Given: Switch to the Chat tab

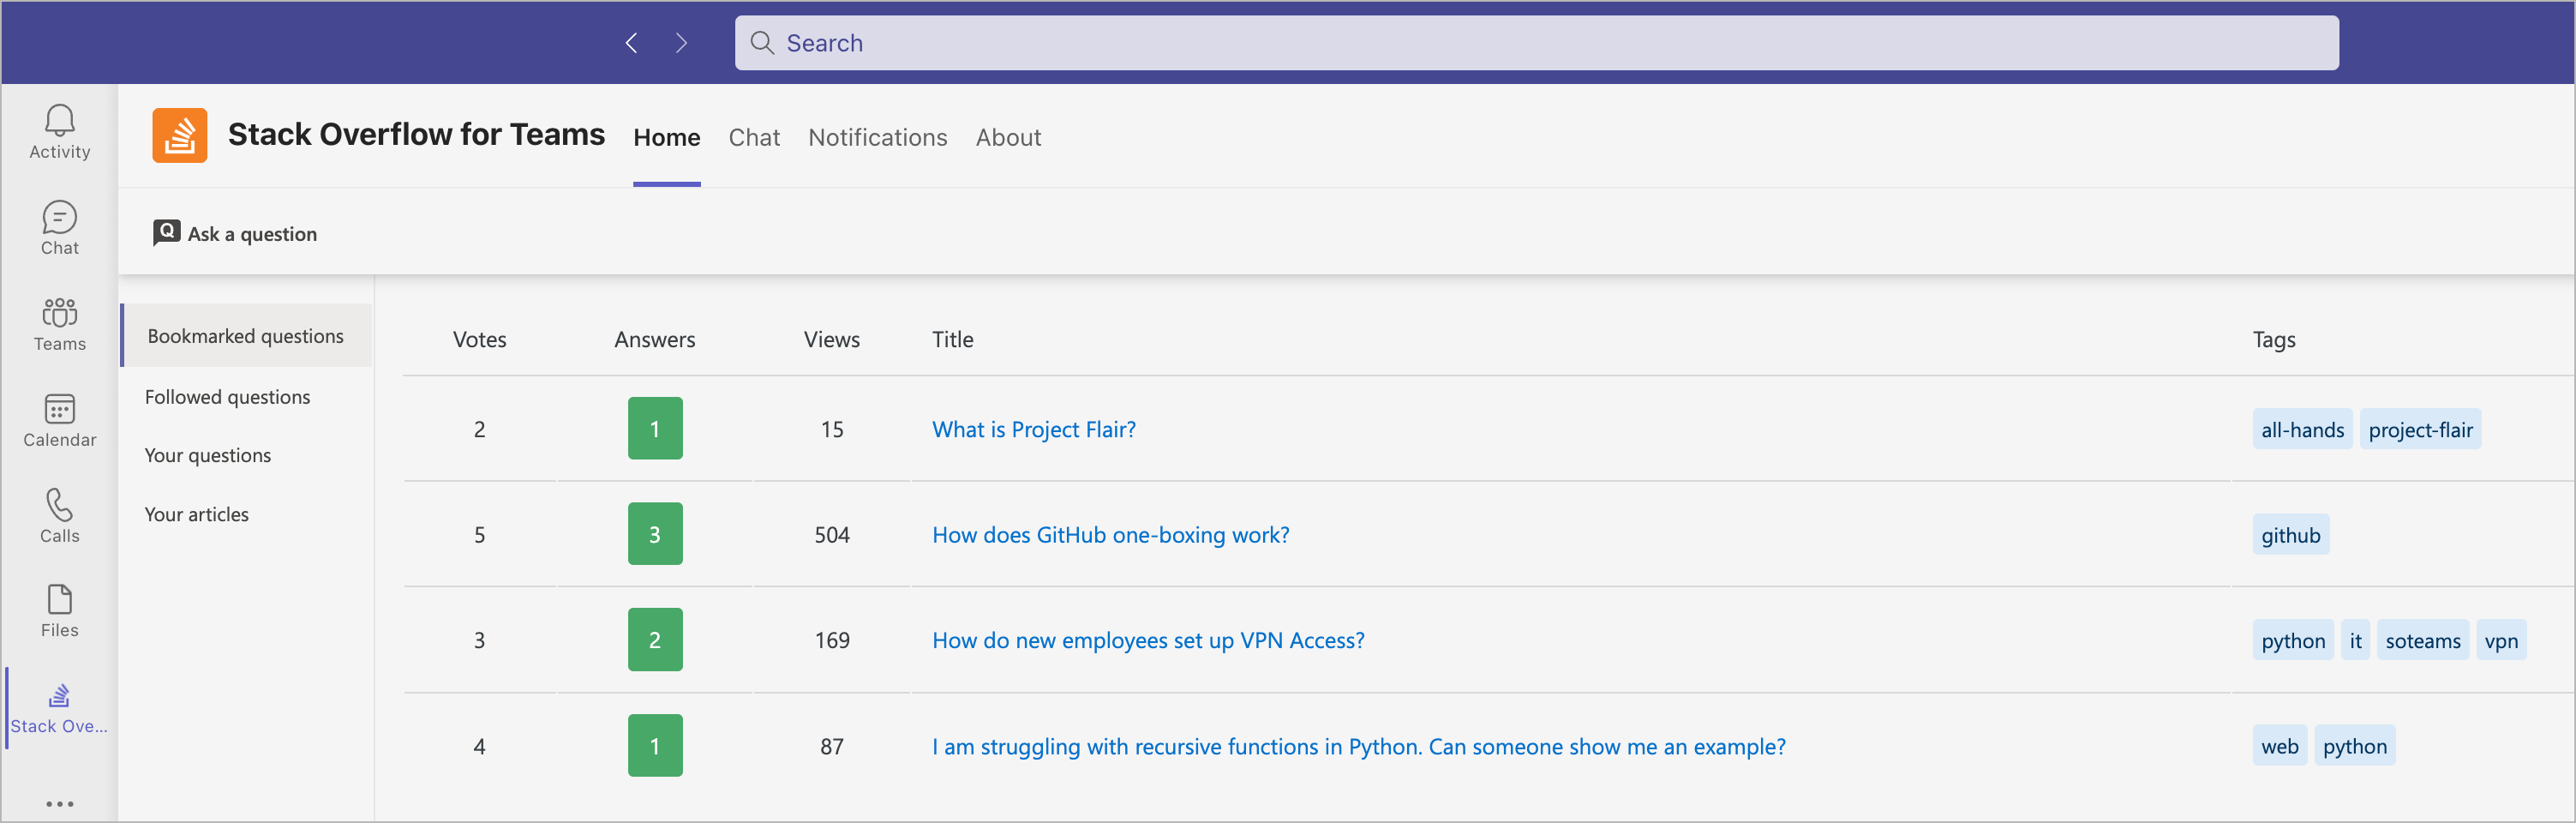Looking at the screenshot, I should coord(754,138).
